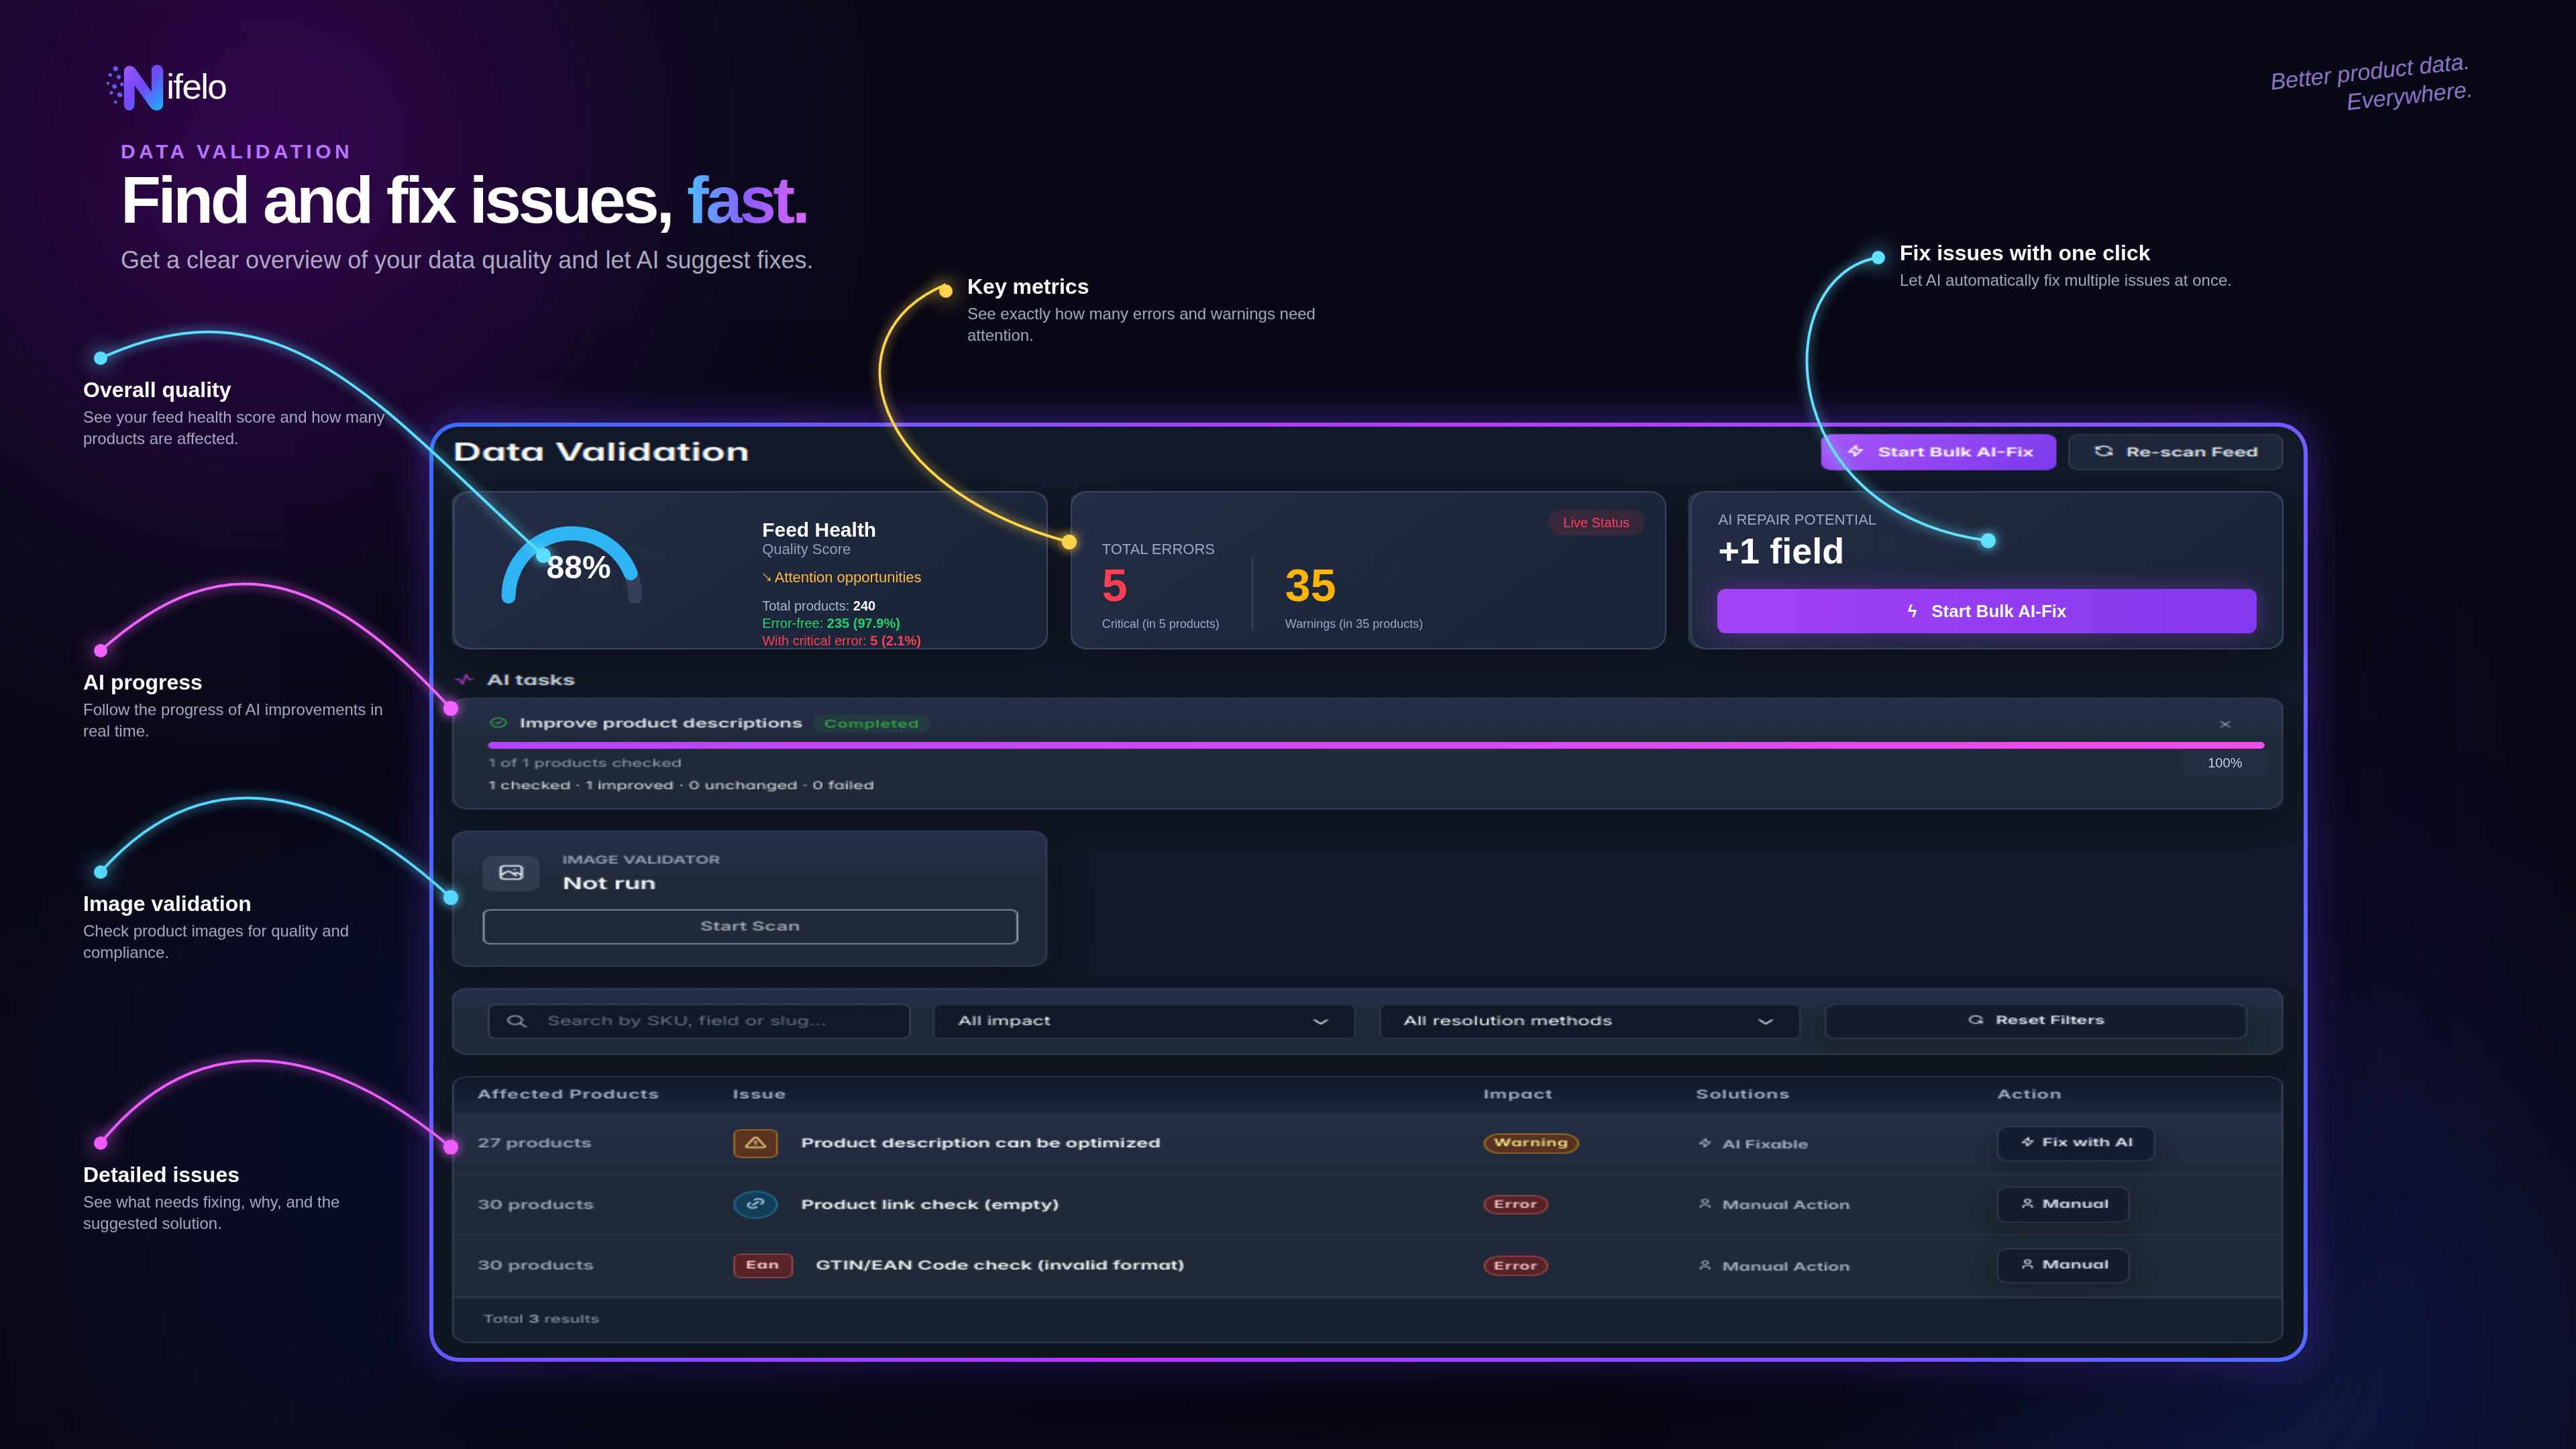Click person icon next to Manual Action in GTIN row

click(x=1705, y=1265)
